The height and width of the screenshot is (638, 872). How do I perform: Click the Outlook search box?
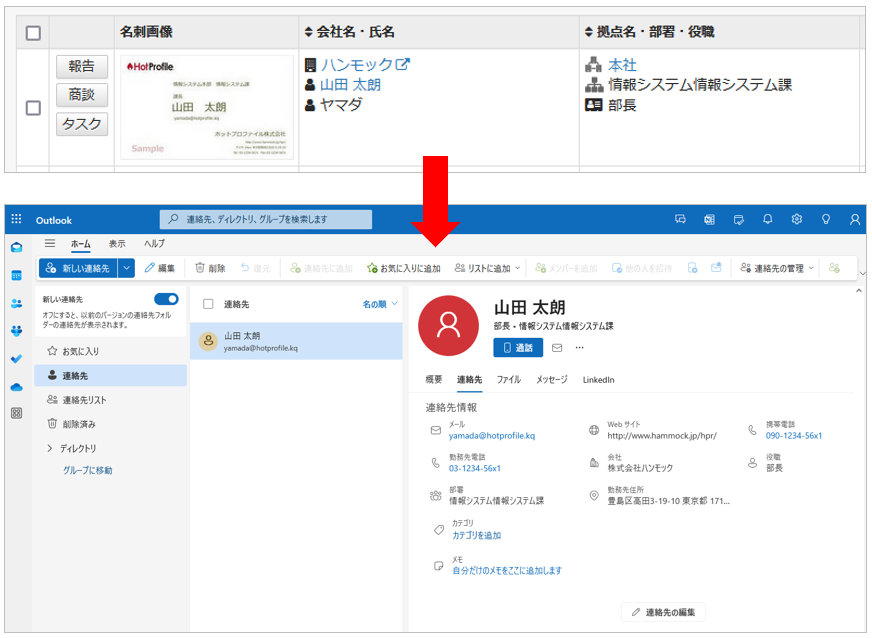(266, 219)
